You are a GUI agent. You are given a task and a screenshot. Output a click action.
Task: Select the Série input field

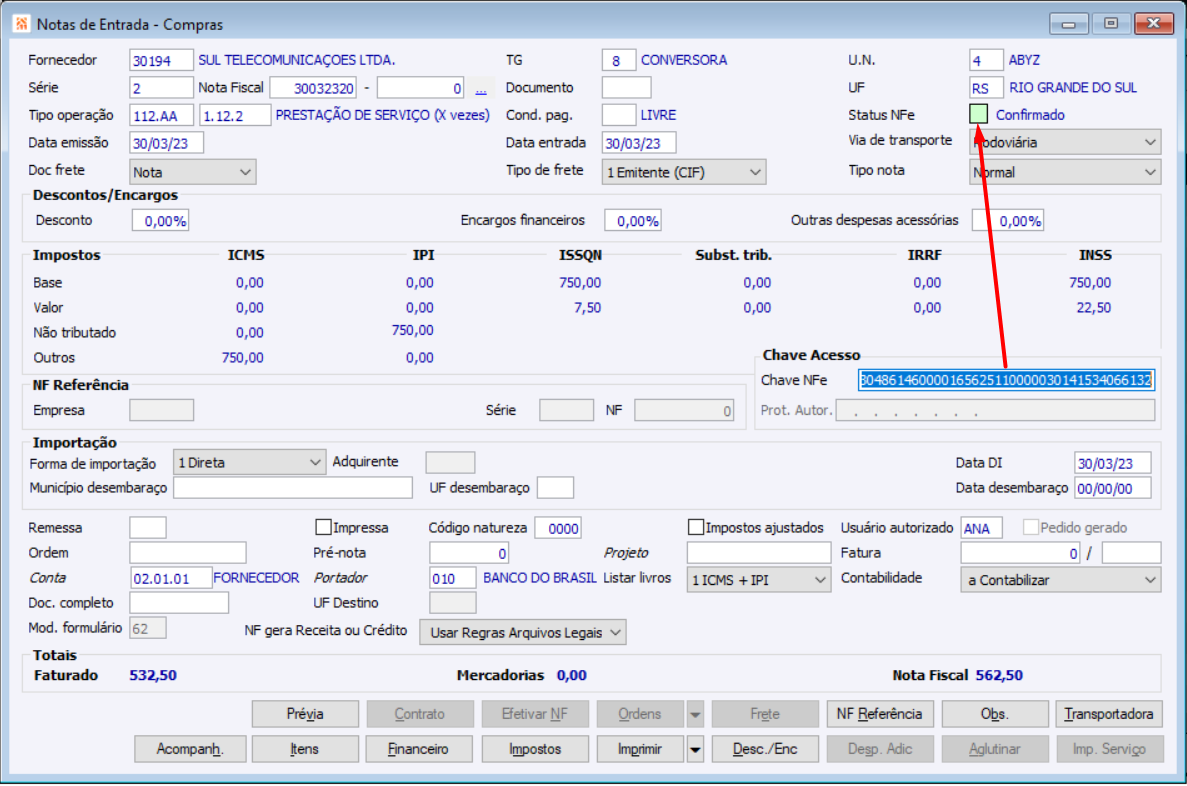160,88
